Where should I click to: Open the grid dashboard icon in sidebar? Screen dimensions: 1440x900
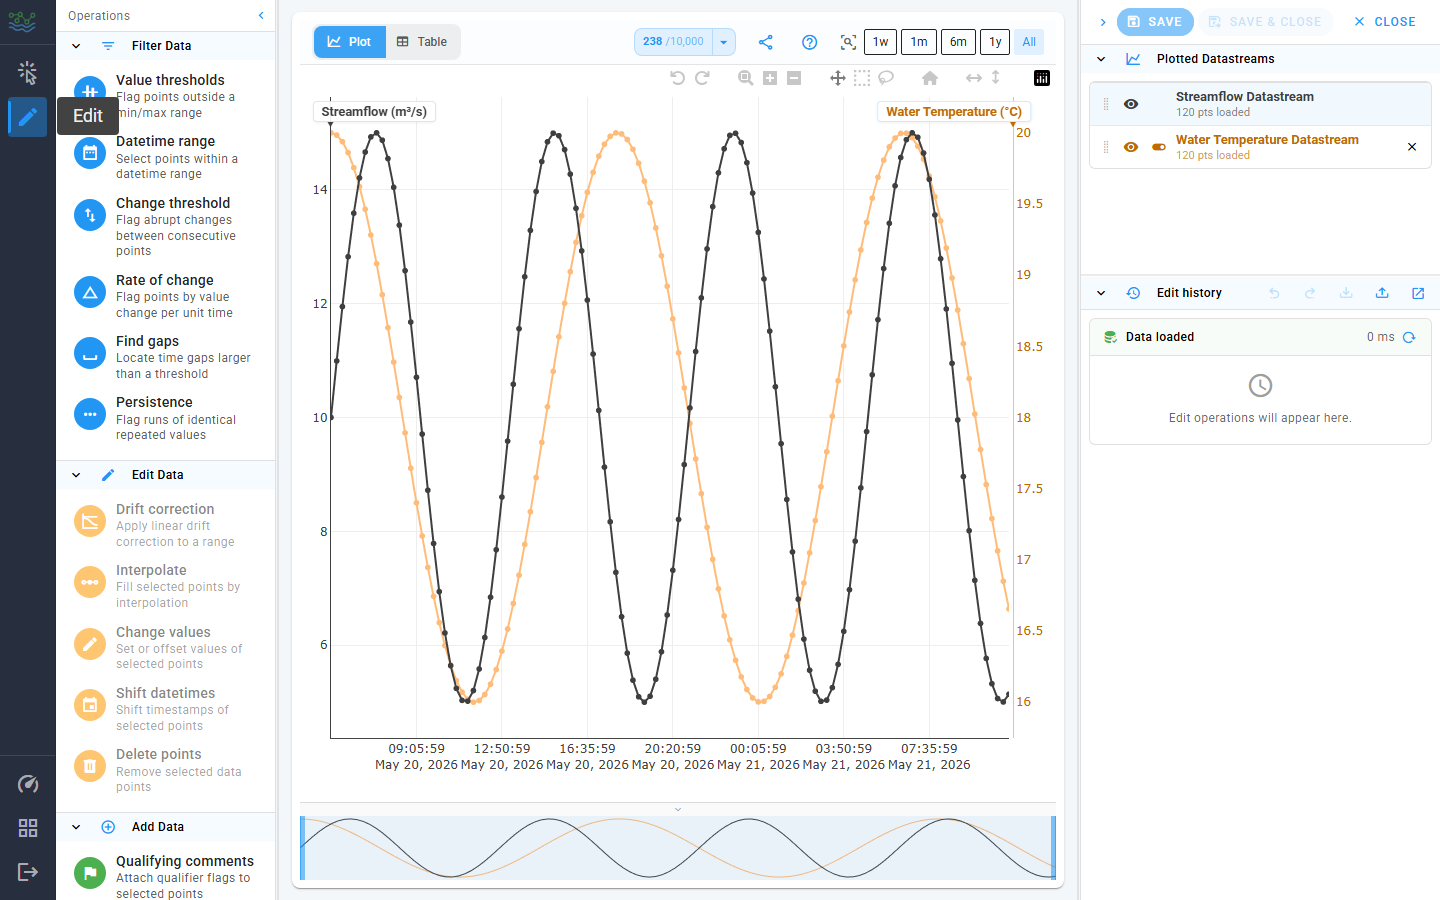28,828
